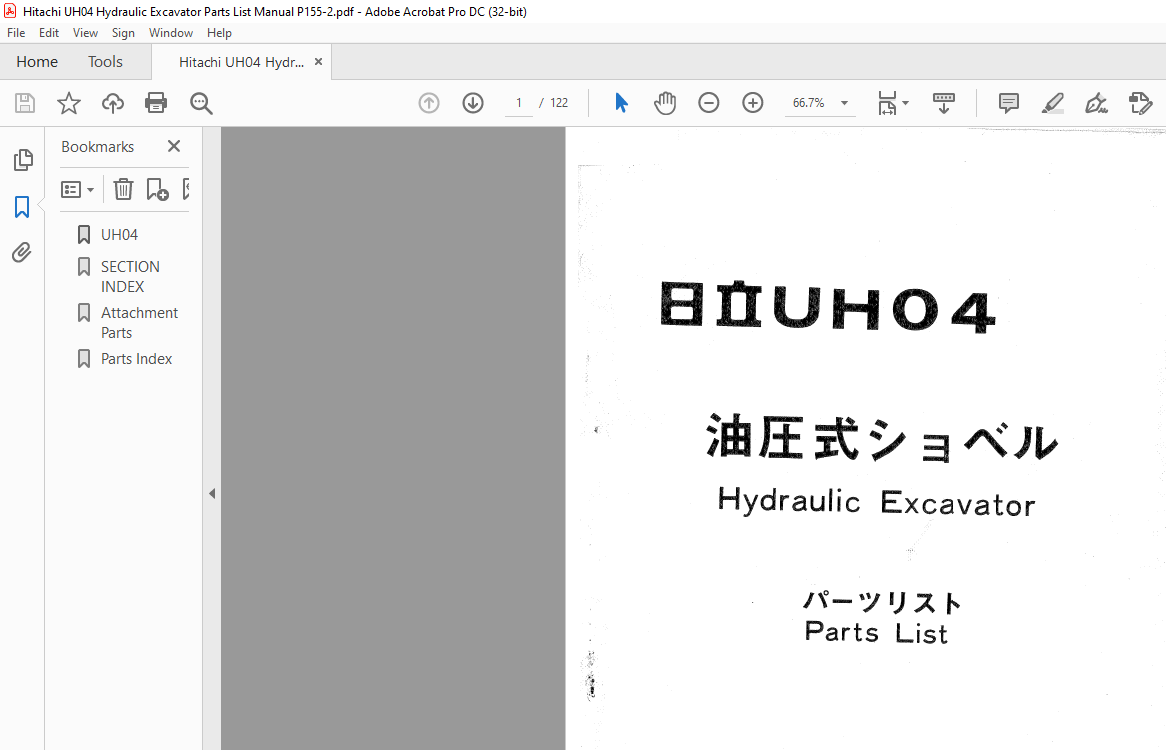The height and width of the screenshot is (750, 1166).
Task: Open the Sign menu
Action: [x=123, y=33]
